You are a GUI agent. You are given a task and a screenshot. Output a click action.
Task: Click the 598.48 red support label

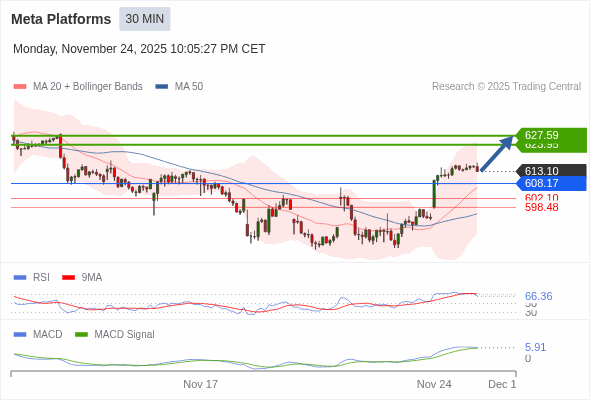pyautogui.click(x=541, y=207)
